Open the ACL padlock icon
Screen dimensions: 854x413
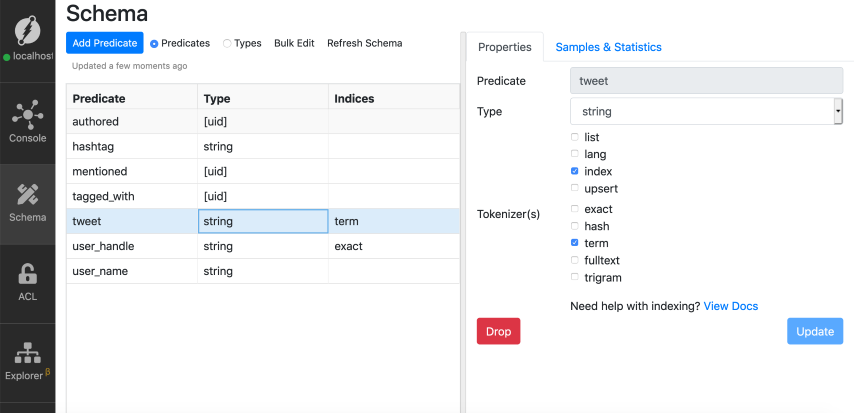[x=28, y=280]
